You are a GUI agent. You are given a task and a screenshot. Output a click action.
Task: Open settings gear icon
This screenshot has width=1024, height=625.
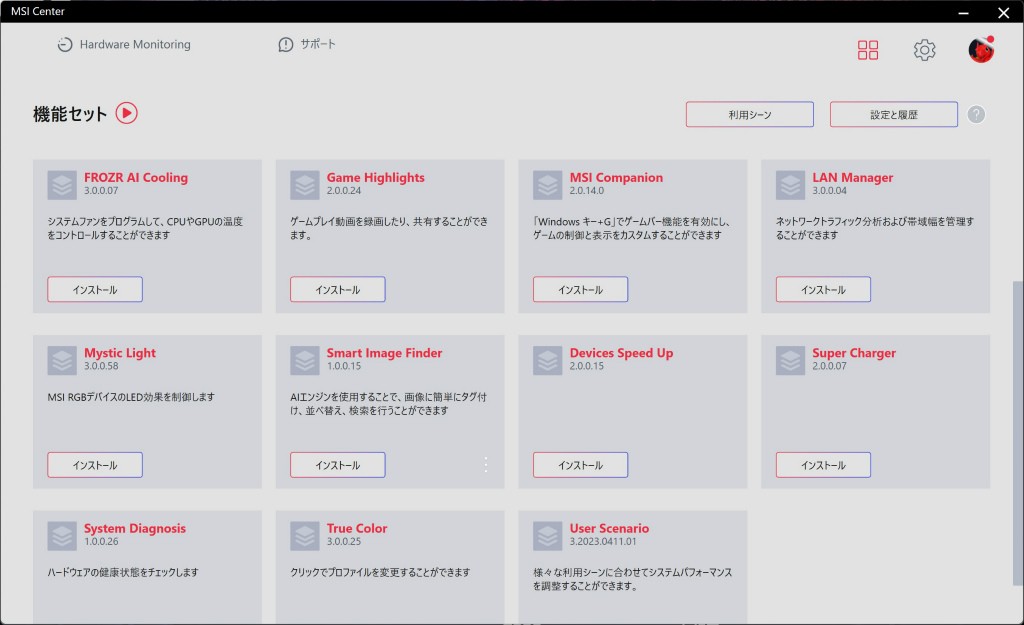pyautogui.click(x=925, y=50)
